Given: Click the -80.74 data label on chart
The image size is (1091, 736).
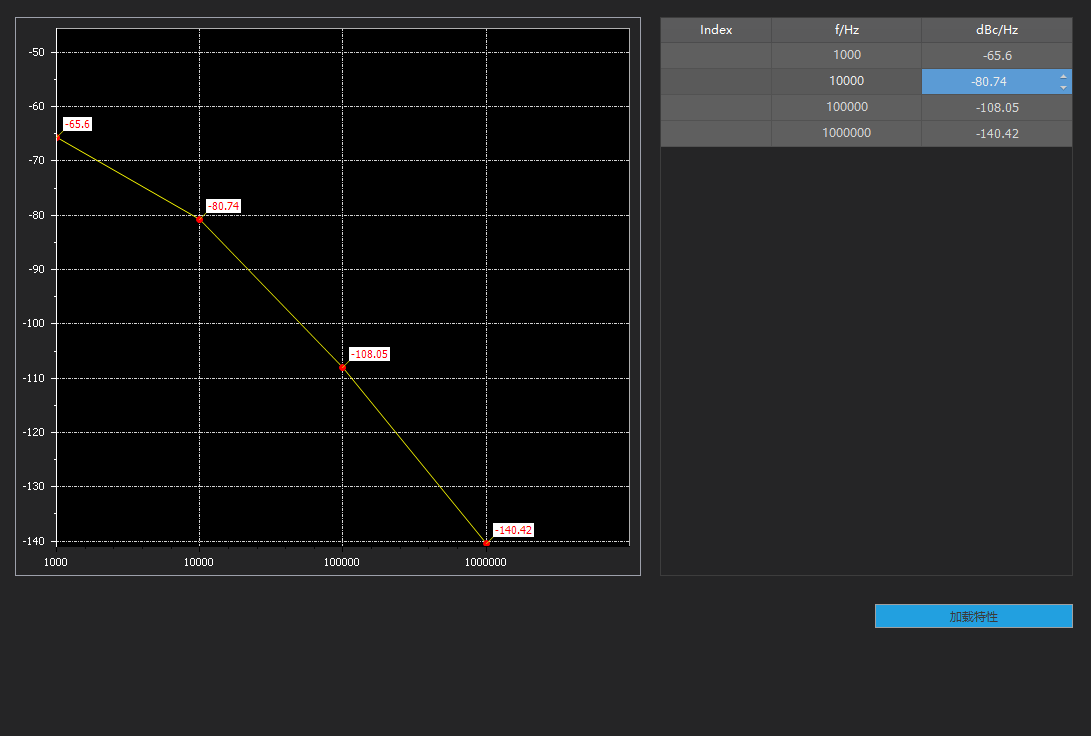Looking at the screenshot, I should (x=223, y=206).
